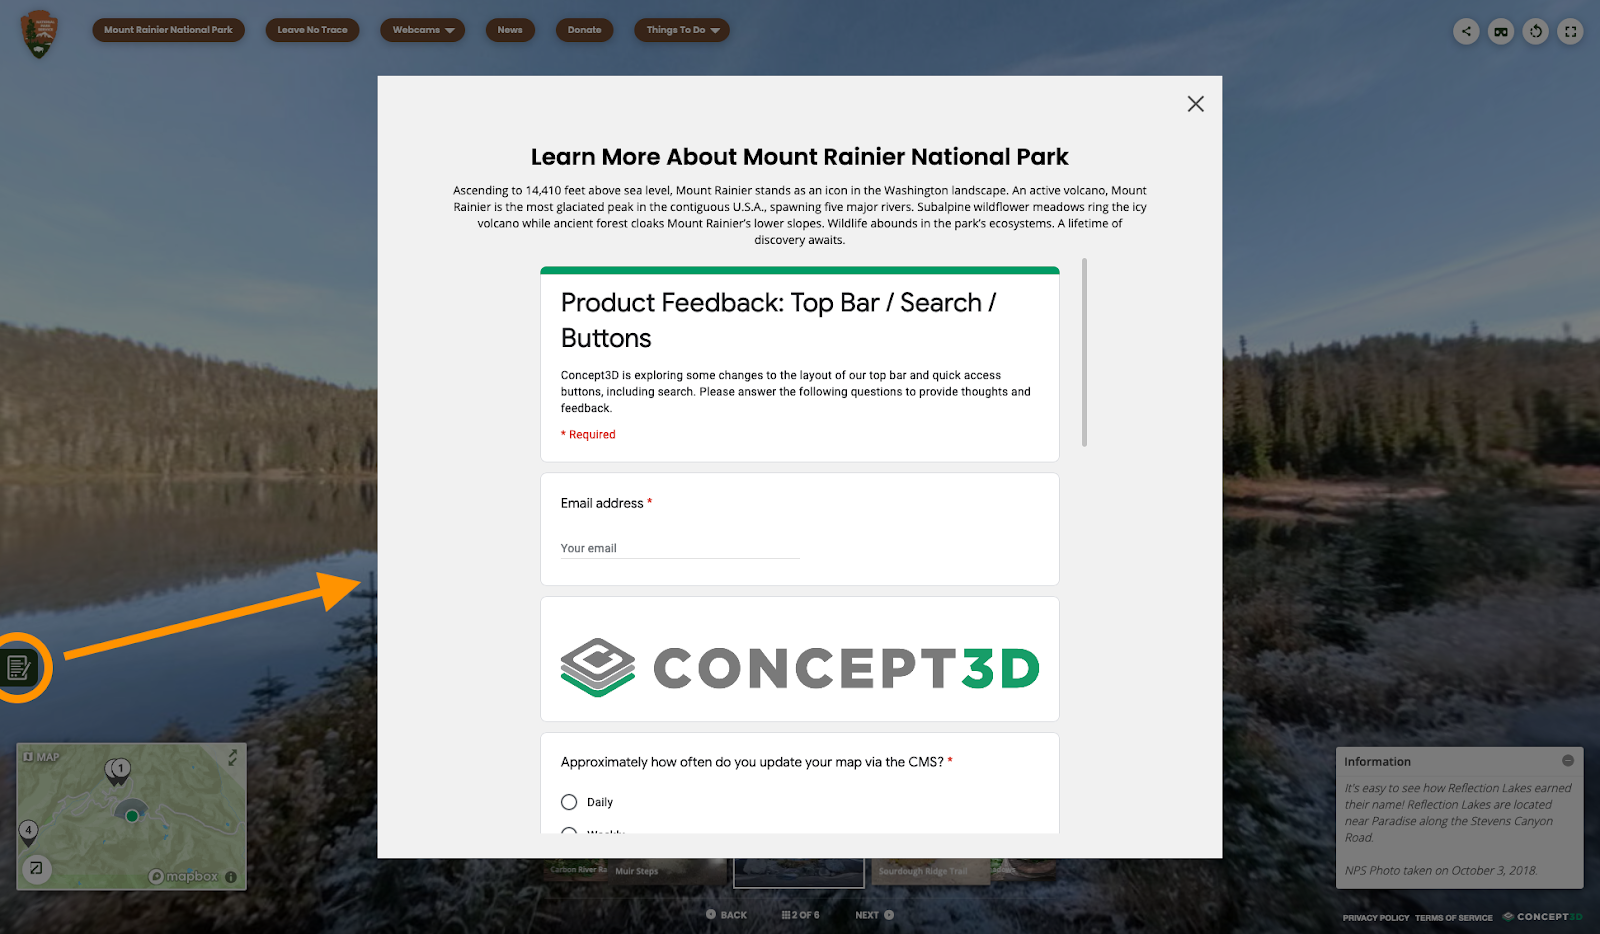Close the Learn More modal
Viewport: 1600px width, 934px height.
pyautogui.click(x=1195, y=104)
